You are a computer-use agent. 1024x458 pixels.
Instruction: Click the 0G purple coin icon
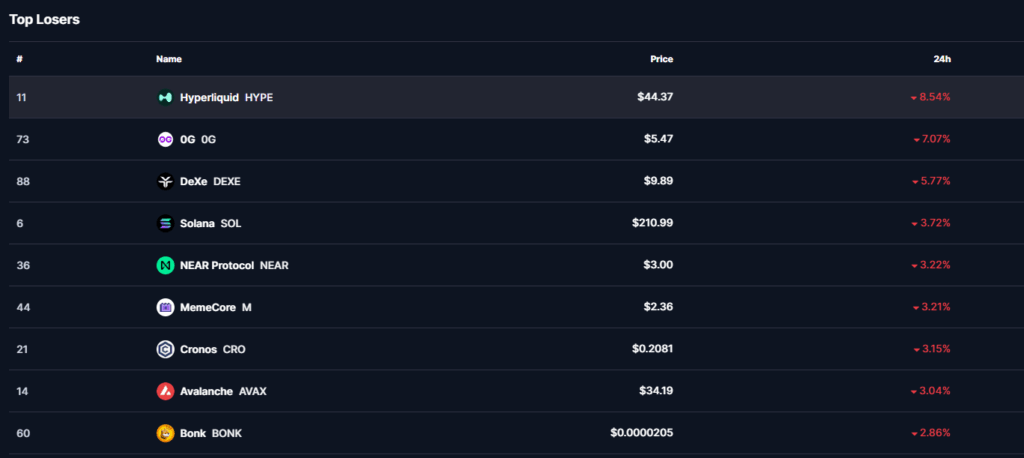point(165,139)
